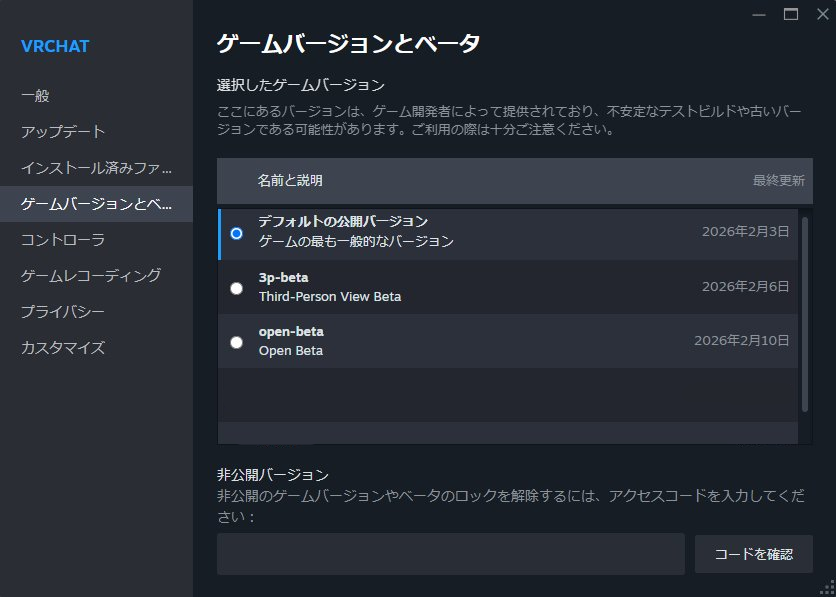Viewport: 836px width, 597px height.
Task: Focus the private beta access code field
Action: click(x=450, y=554)
